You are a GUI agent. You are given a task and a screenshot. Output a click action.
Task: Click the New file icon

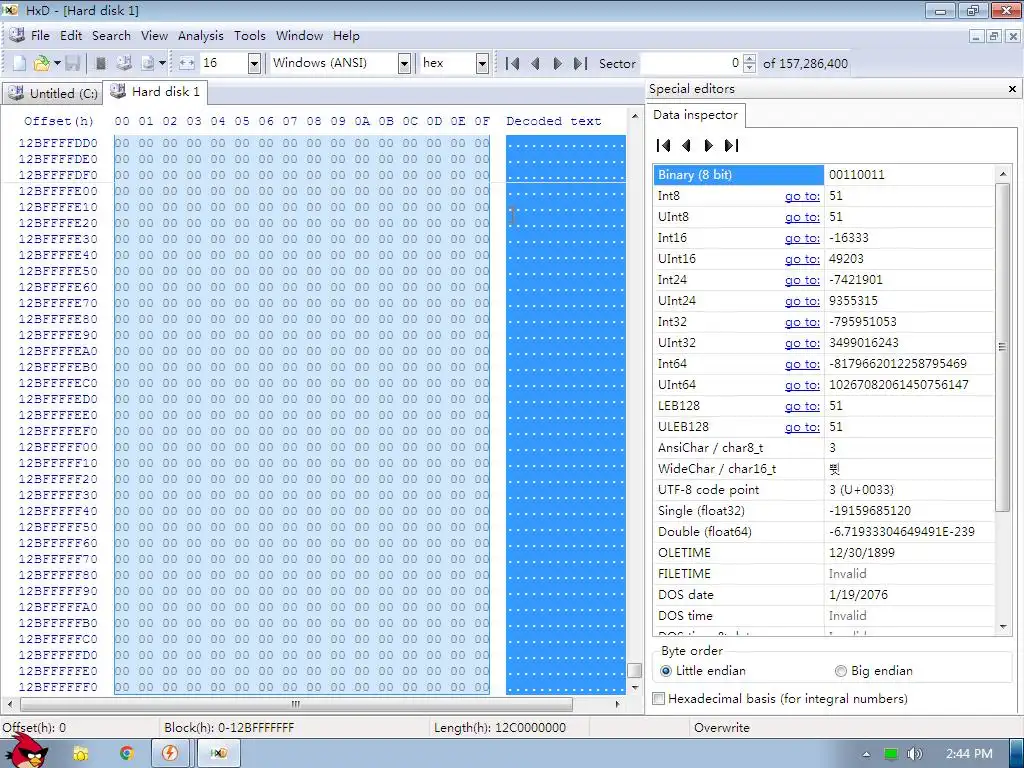20,63
